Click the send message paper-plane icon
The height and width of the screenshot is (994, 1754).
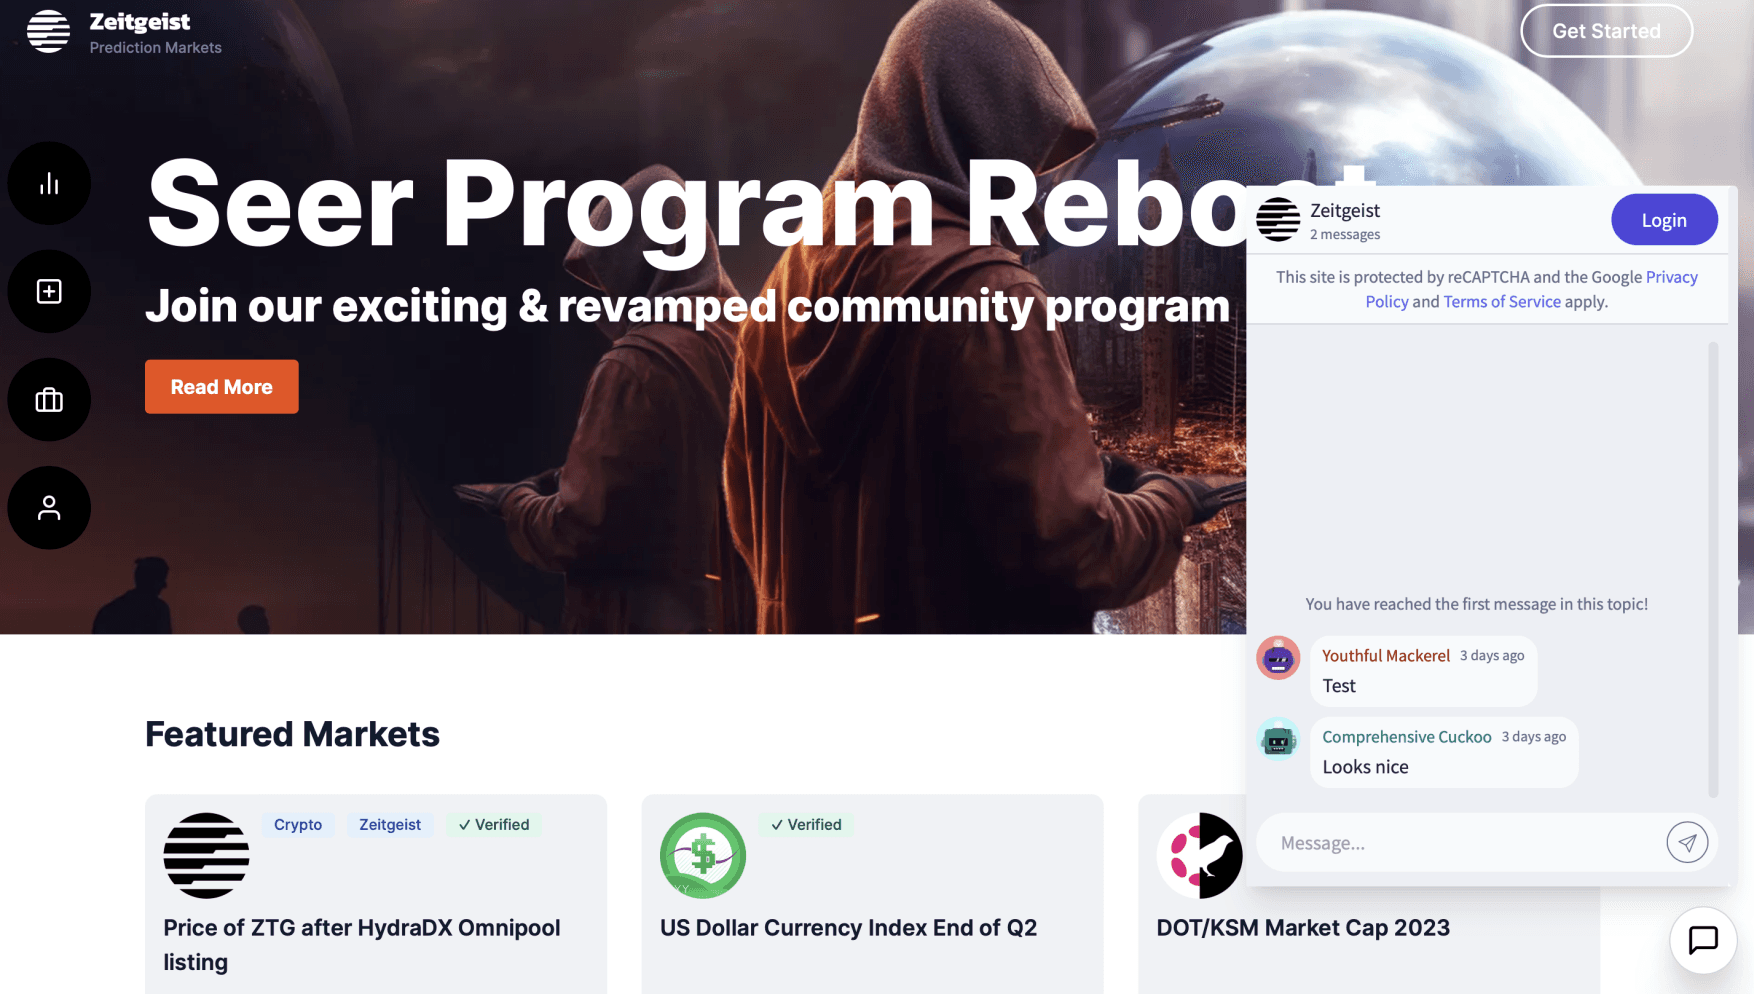tap(1687, 843)
